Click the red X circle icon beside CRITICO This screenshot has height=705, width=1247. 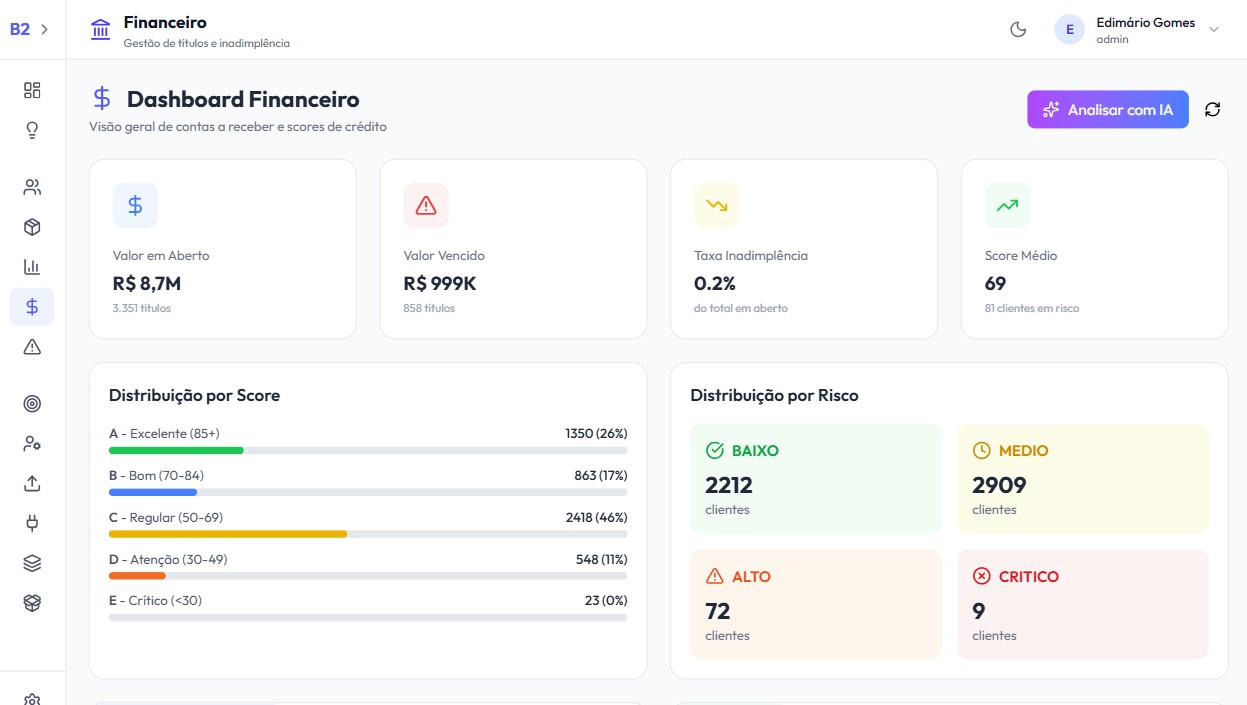(x=981, y=577)
